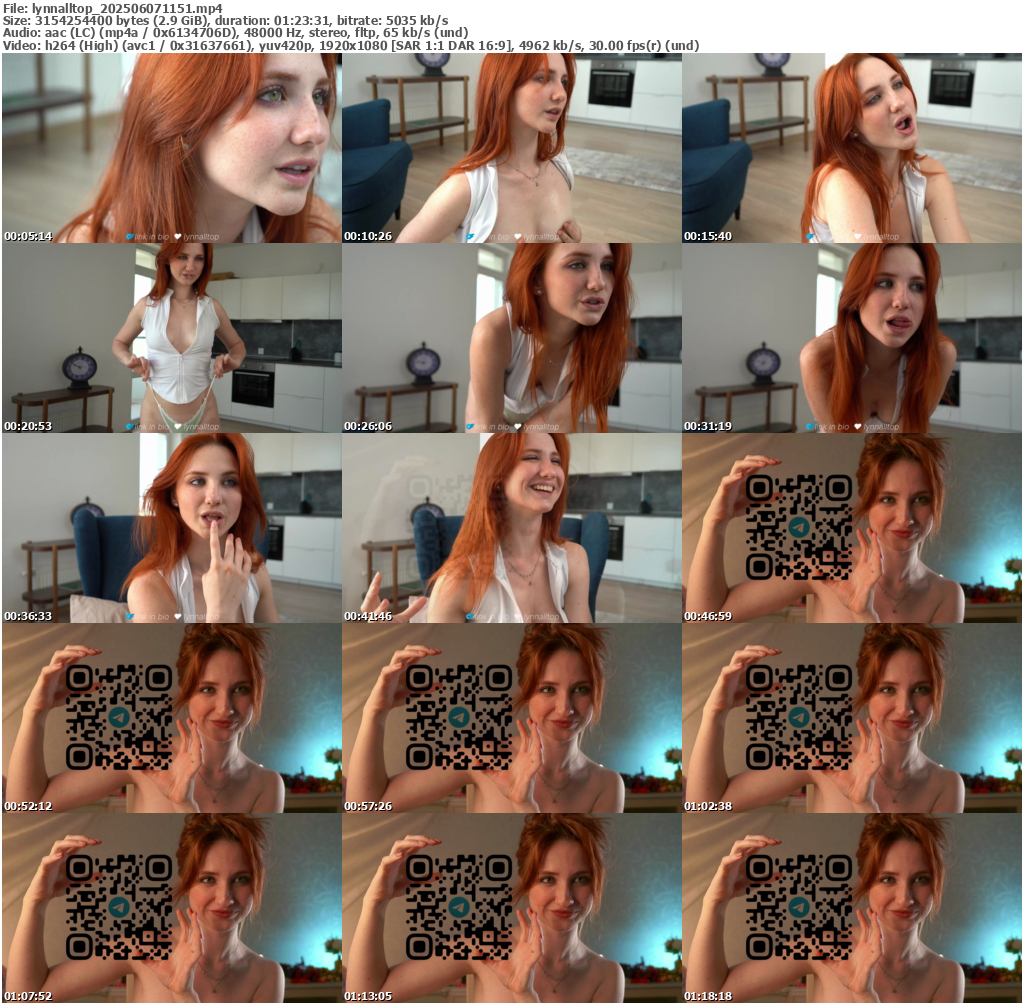Click the Telegram icon in the 00:46:59 QR code

point(798,527)
